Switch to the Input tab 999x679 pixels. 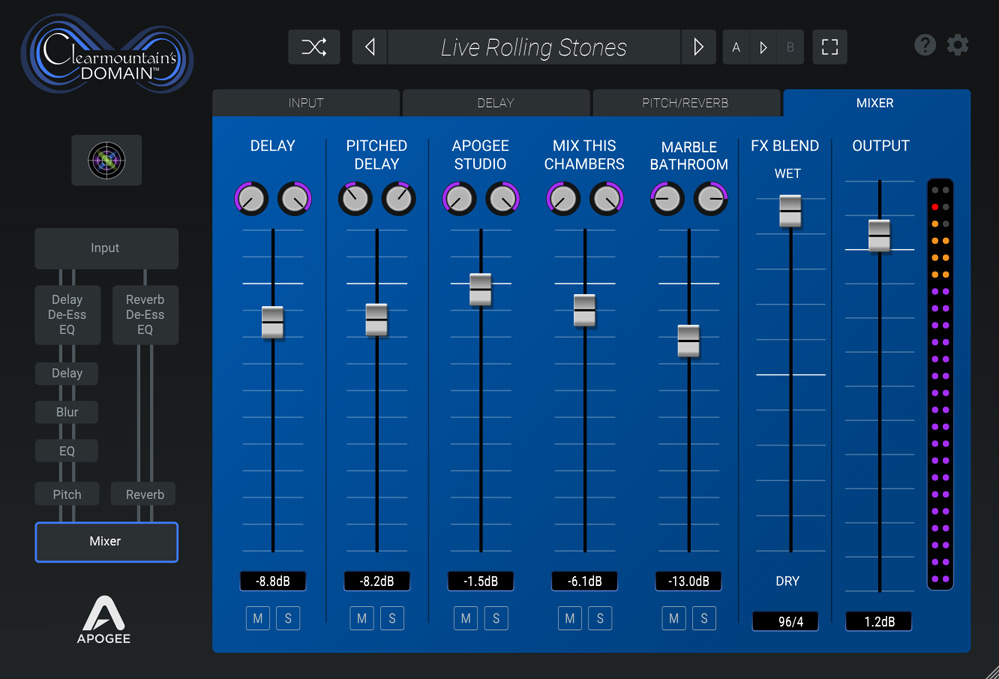coord(306,103)
